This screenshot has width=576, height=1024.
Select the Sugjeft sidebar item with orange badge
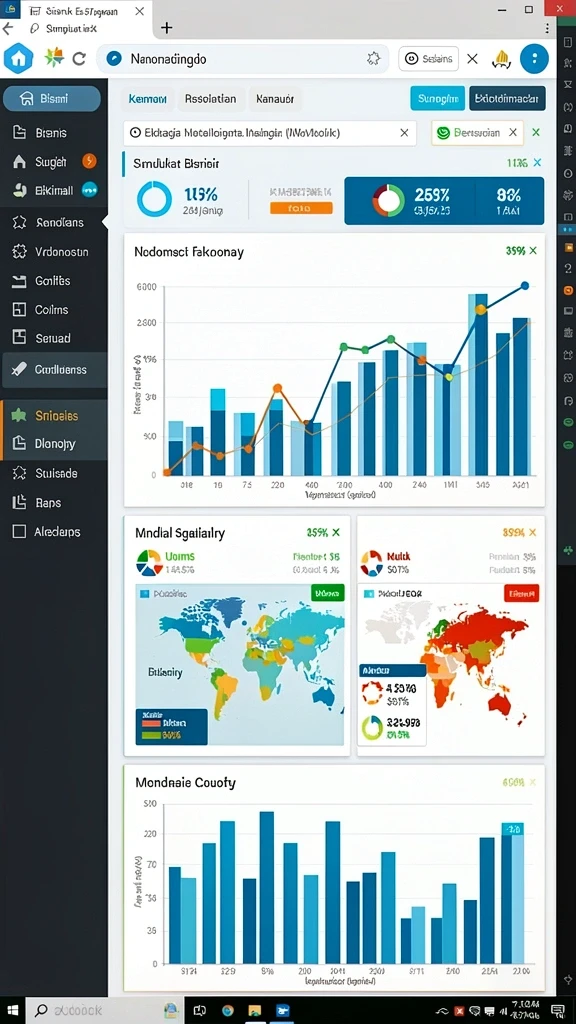pyautogui.click(x=54, y=161)
